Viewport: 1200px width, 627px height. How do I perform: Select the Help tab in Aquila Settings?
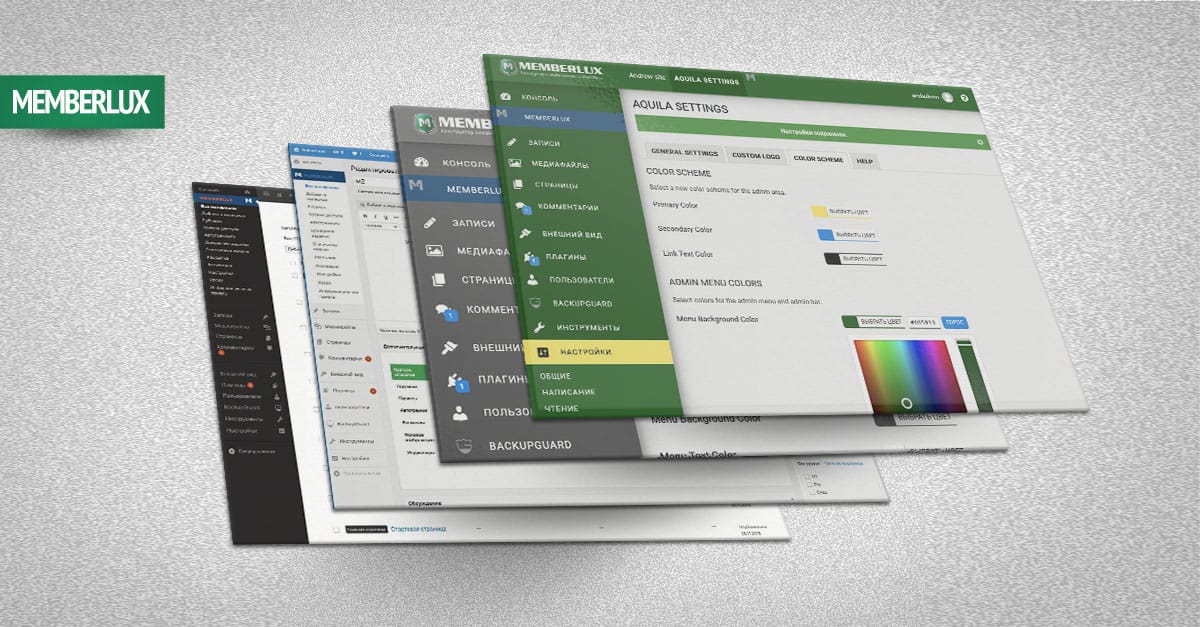[864, 160]
